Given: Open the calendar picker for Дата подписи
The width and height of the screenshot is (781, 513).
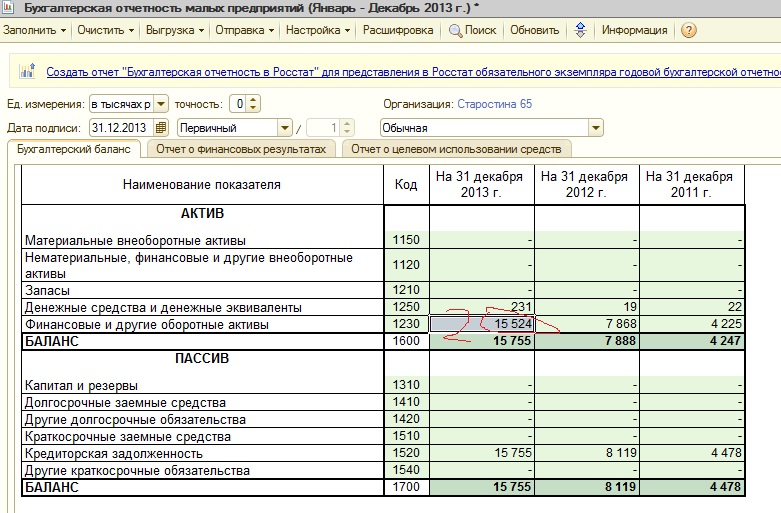Looking at the screenshot, I should coord(160,128).
